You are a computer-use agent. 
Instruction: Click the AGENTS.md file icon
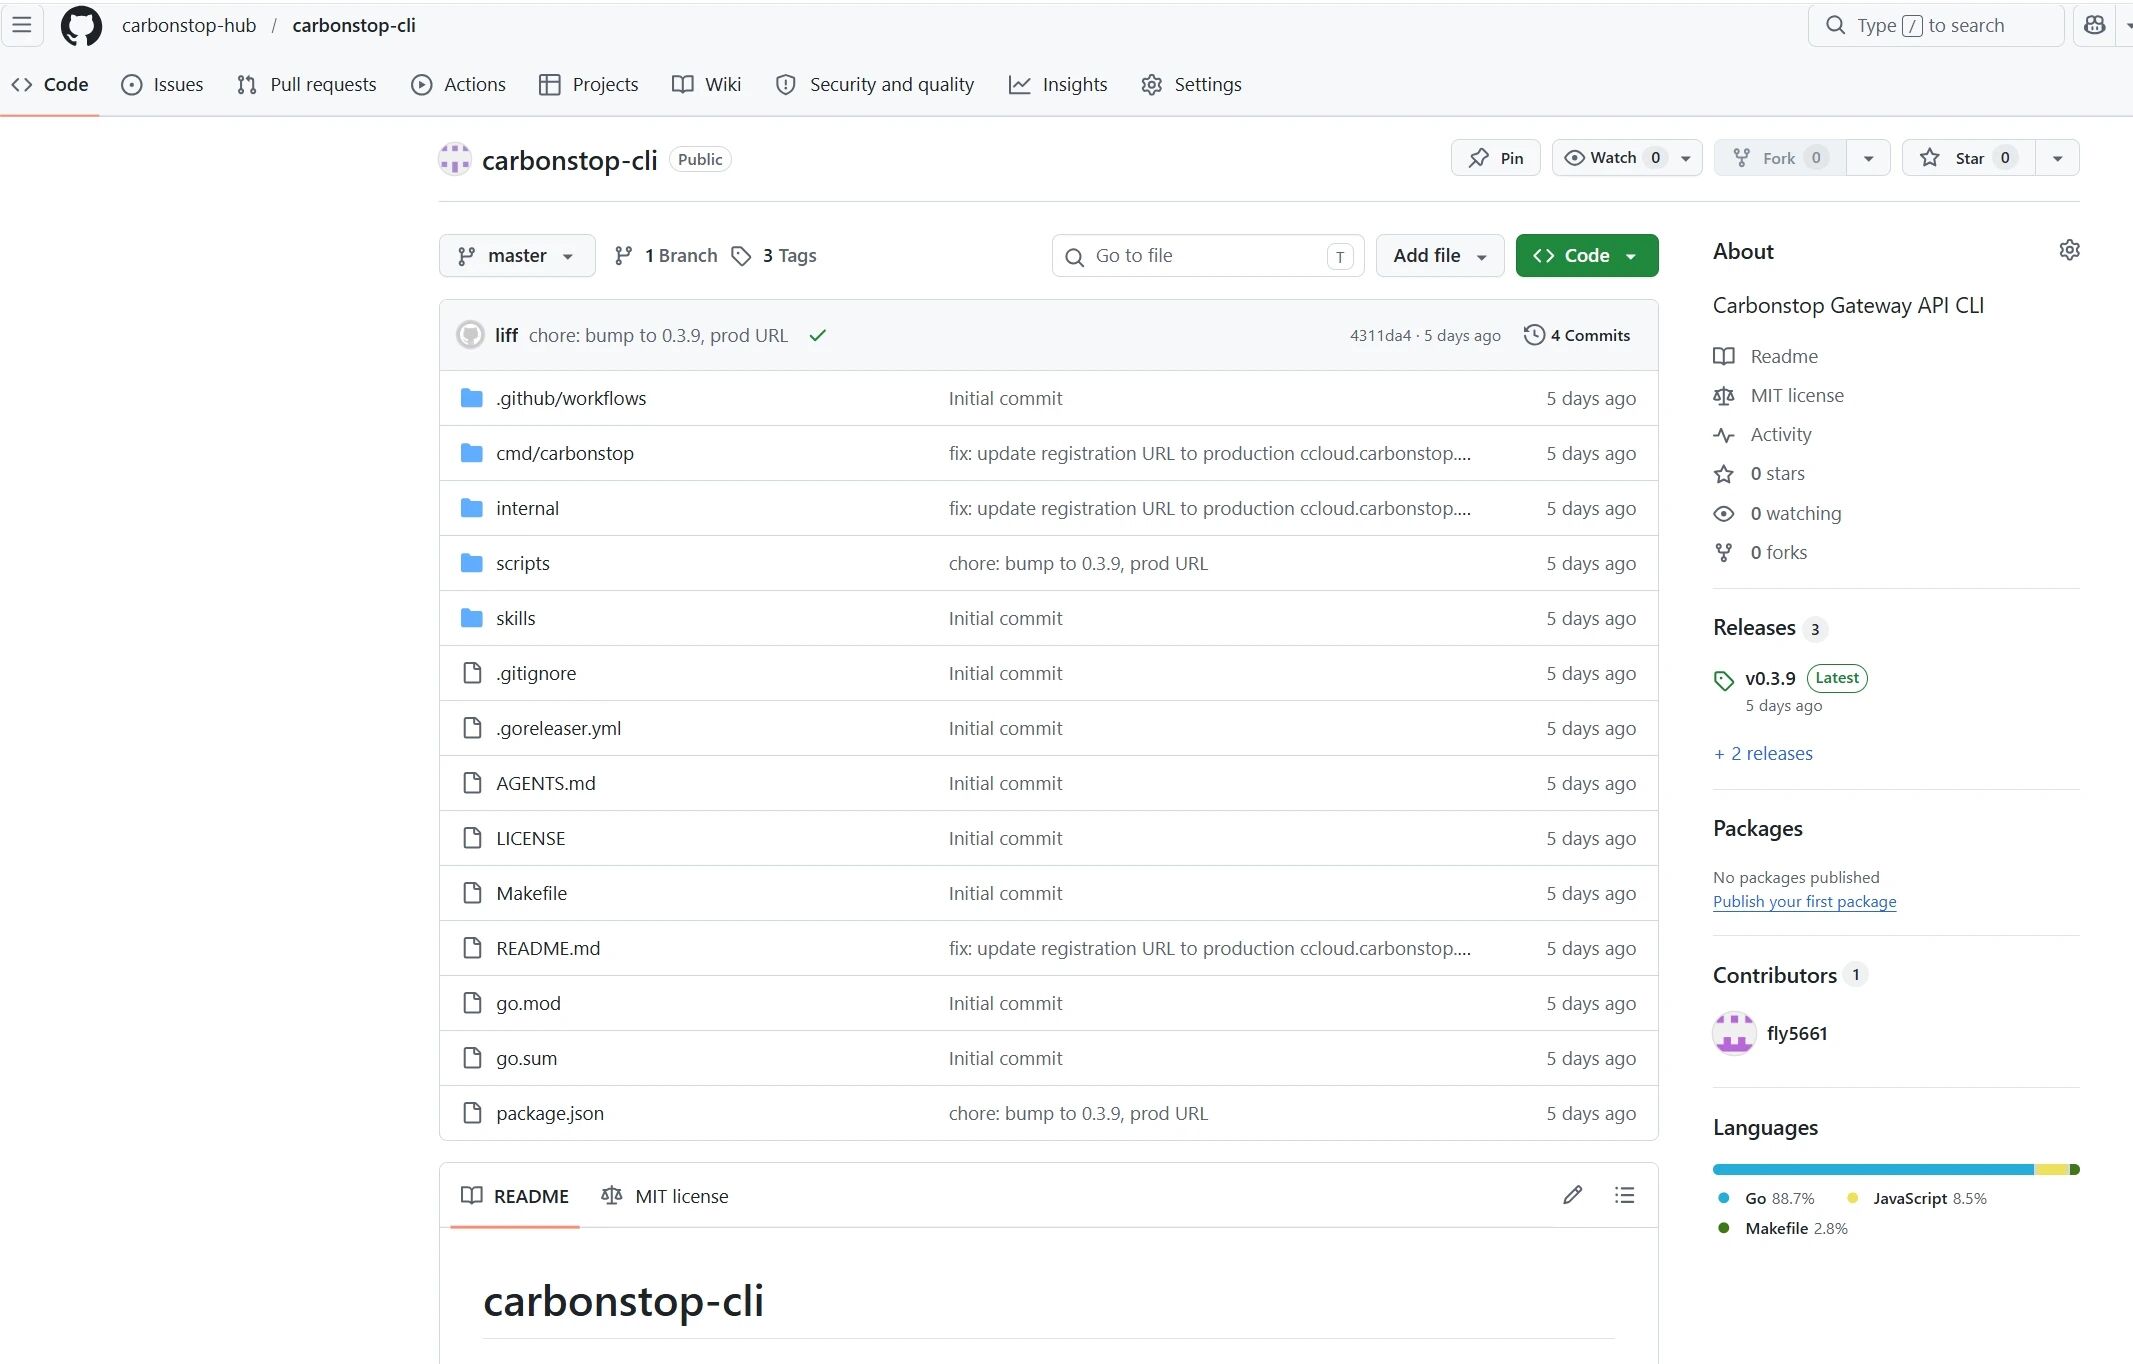(x=472, y=783)
